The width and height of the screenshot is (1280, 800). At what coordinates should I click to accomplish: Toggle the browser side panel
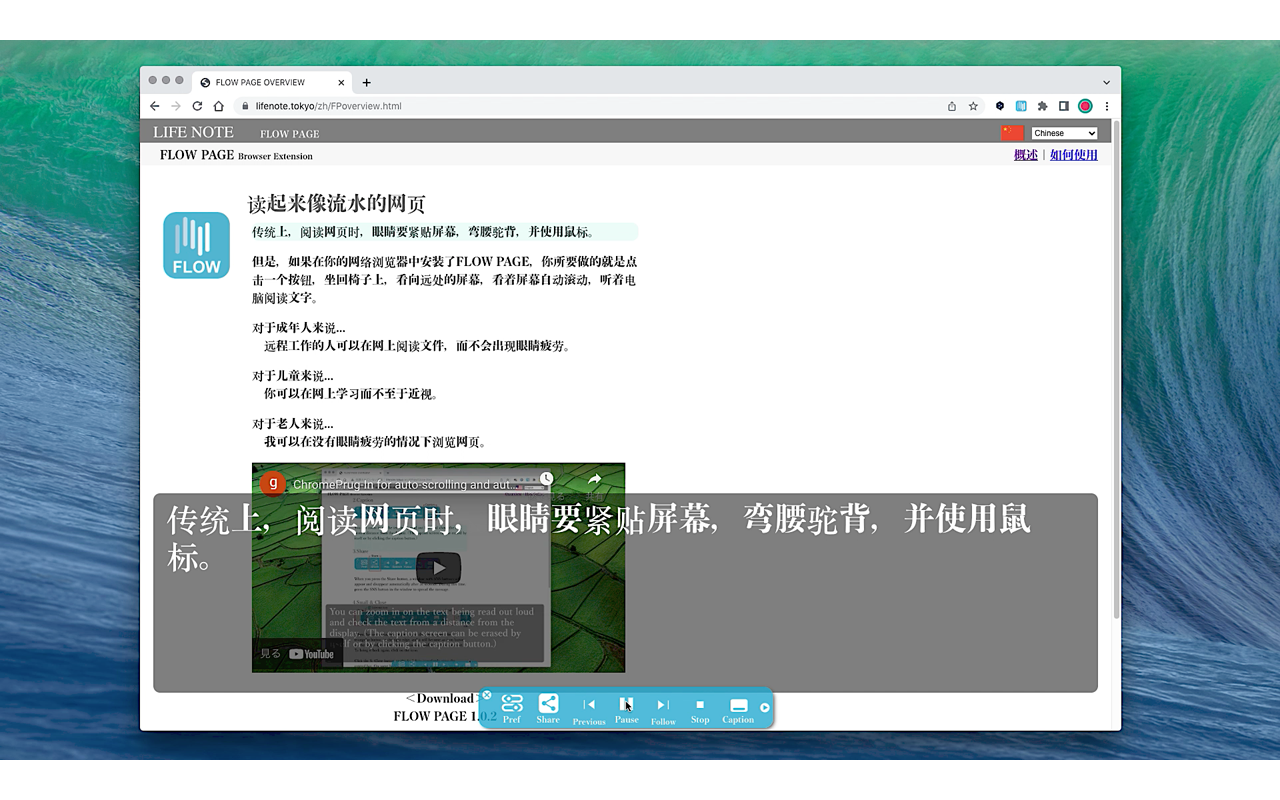(1064, 106)
